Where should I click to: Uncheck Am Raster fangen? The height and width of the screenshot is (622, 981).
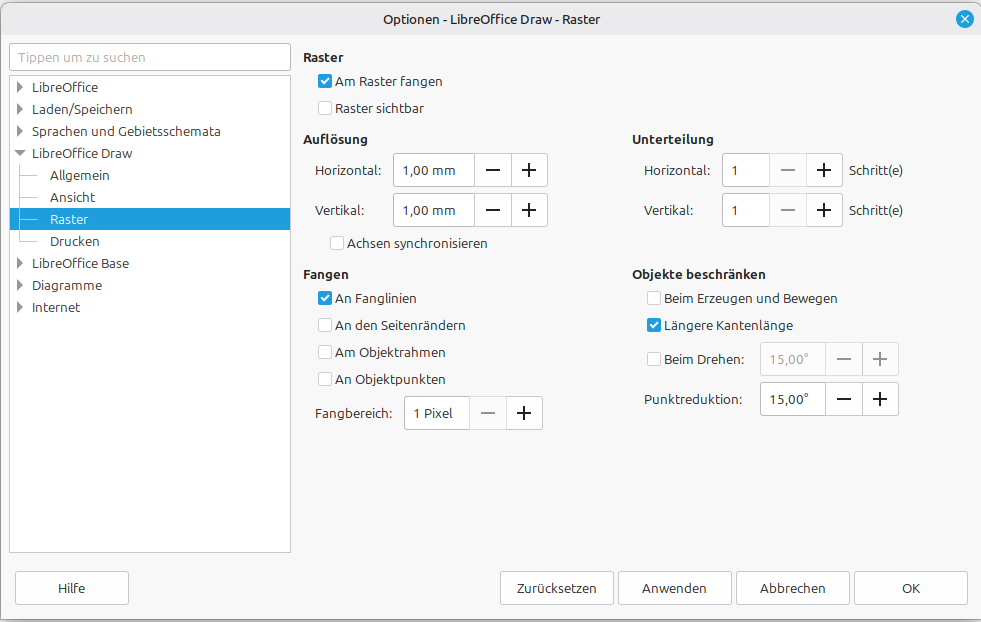click(x=325, y=81)
